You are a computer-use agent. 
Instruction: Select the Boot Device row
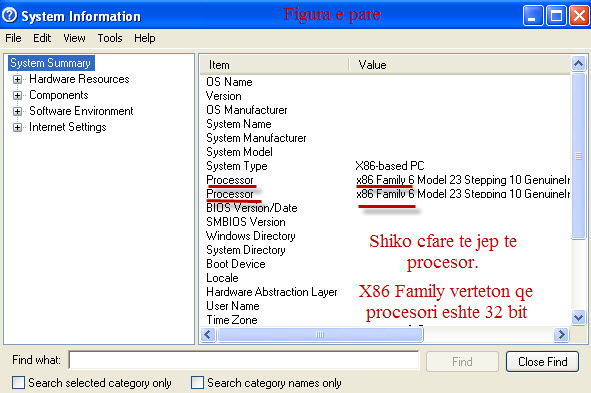[385, 263]
